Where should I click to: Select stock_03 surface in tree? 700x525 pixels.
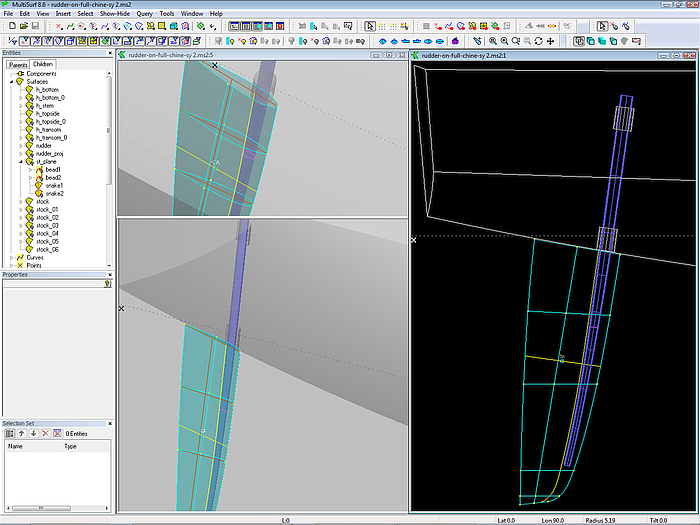pos(47,225)
